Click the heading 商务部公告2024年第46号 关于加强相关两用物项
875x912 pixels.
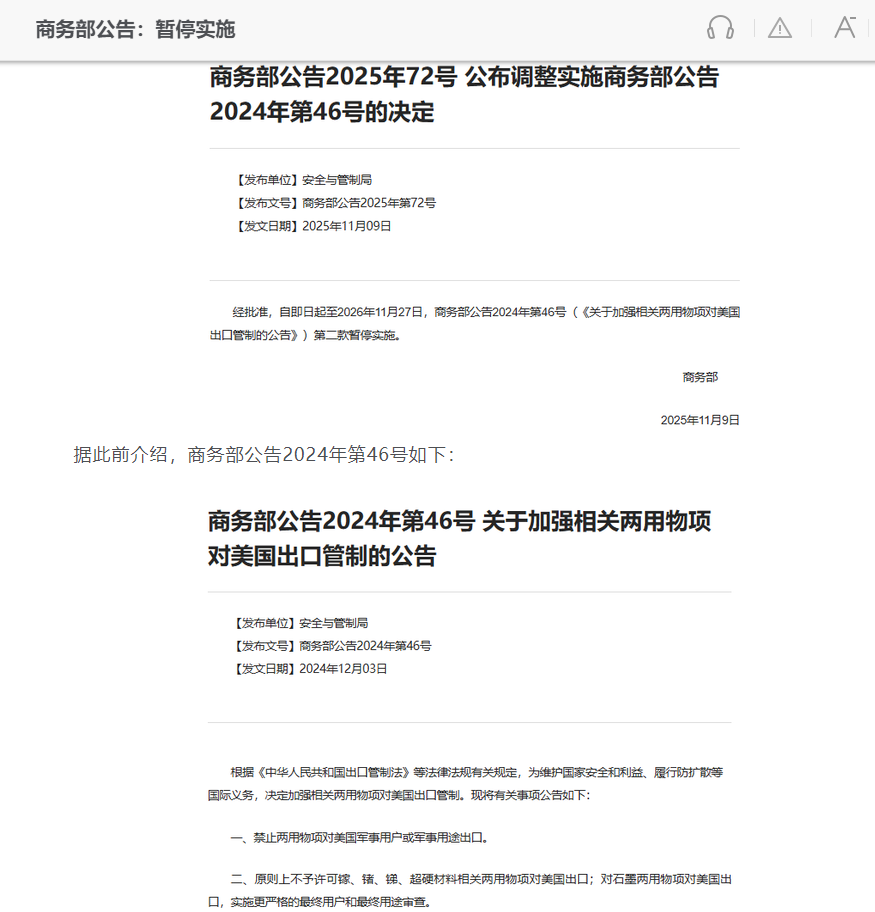[459, 521]
